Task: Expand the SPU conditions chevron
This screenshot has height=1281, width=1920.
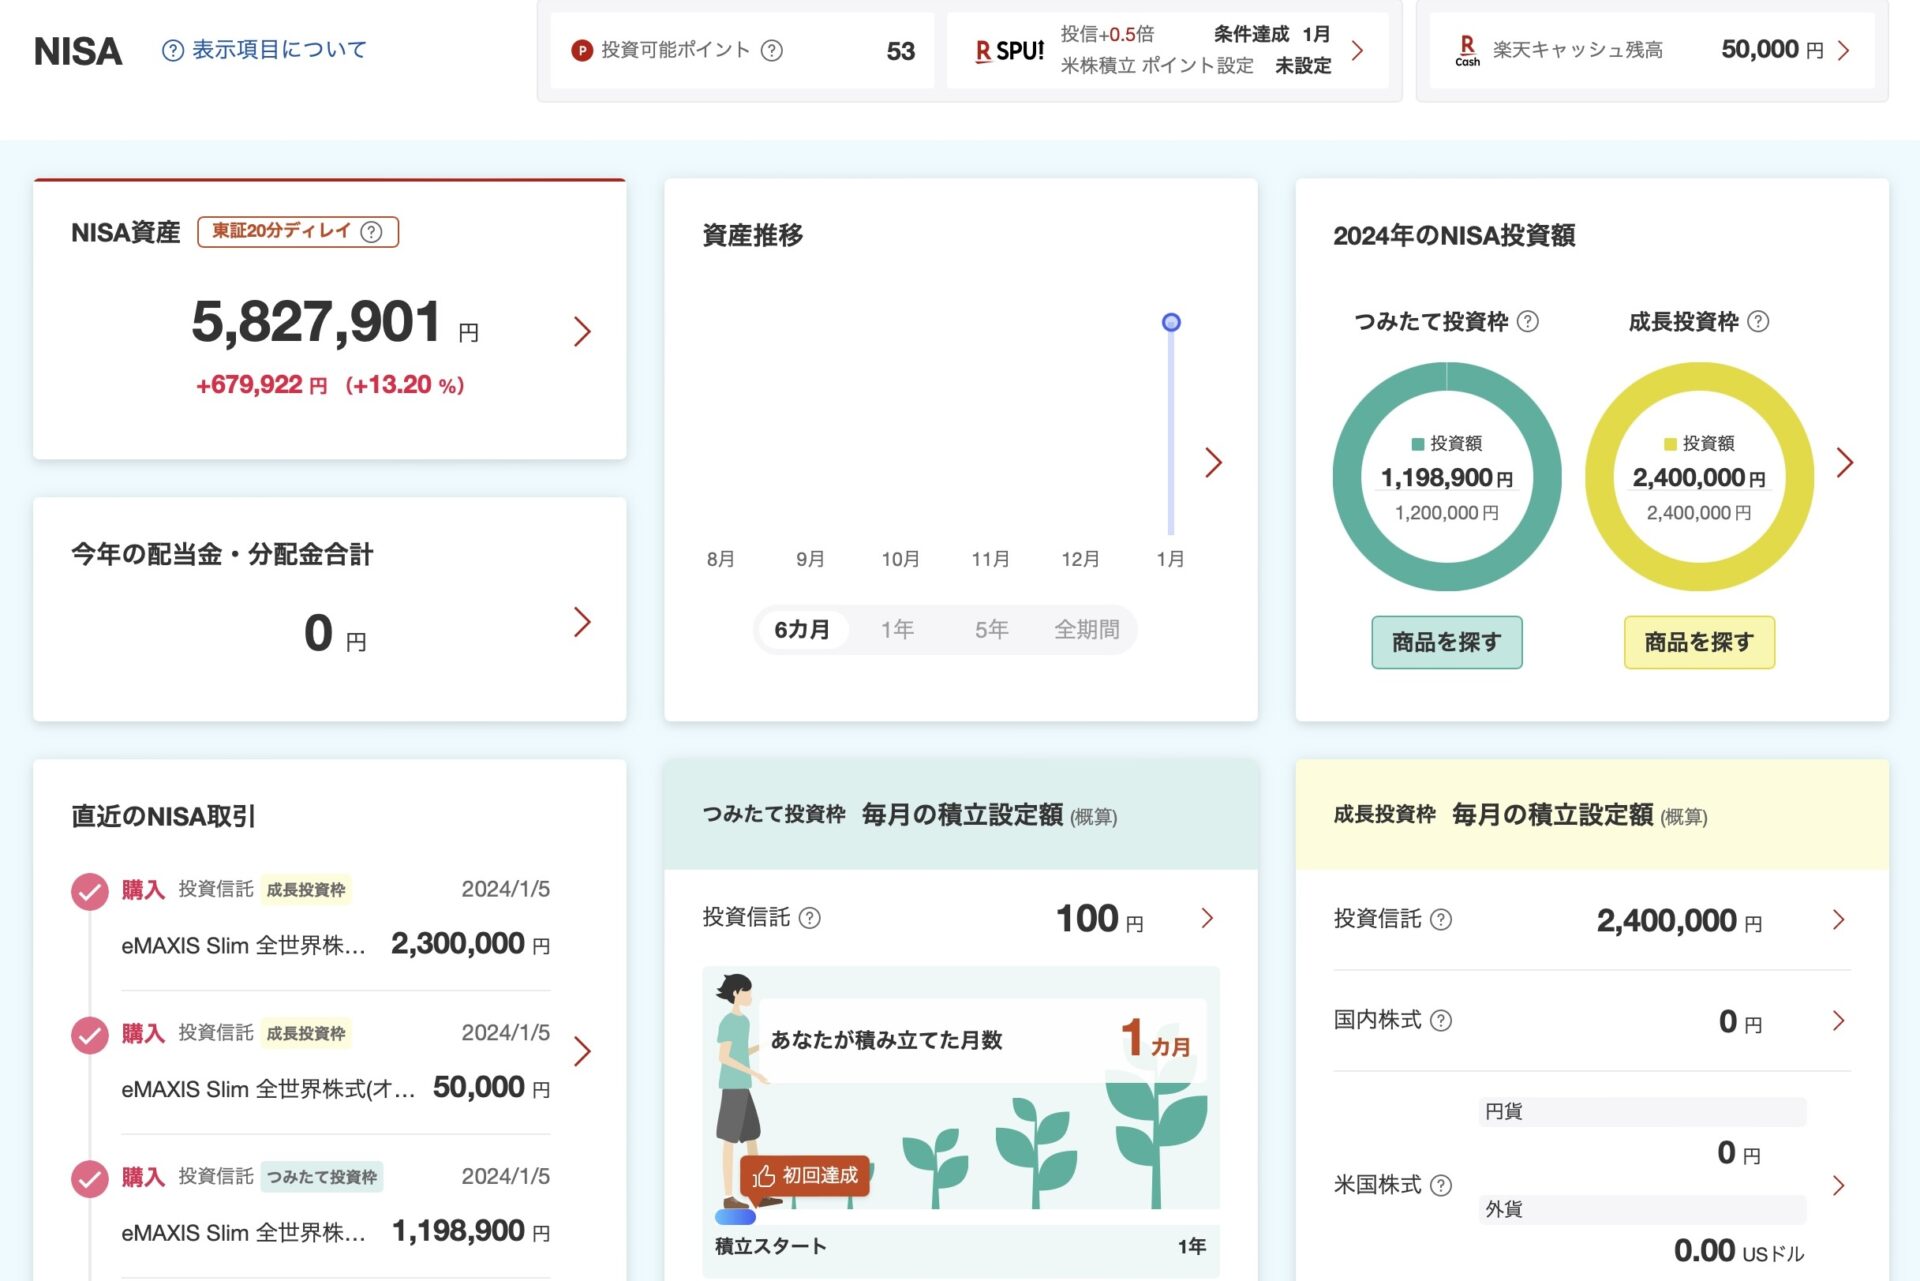Action: (1357, 50)
